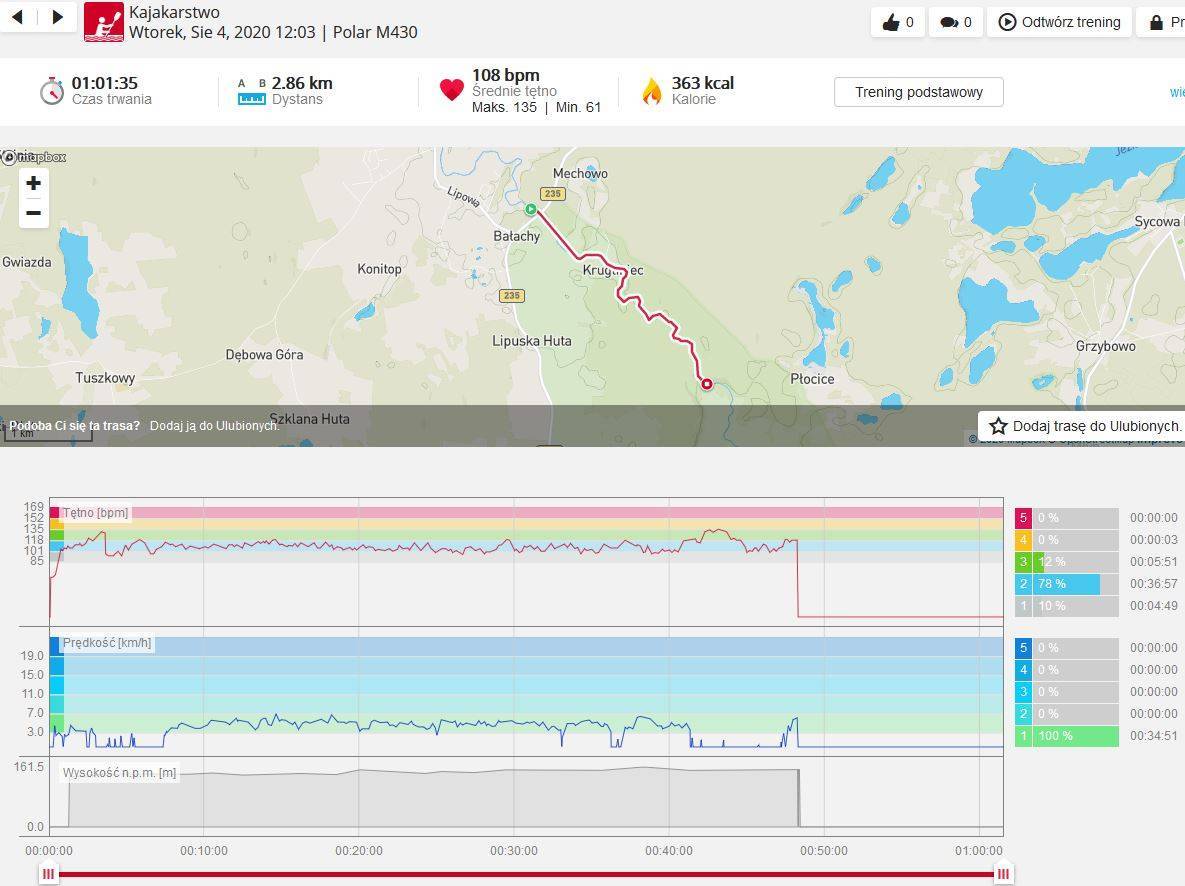Image resolution: width=1185 pixels, height=886 pixels.
Task: Select heart rate zone 2 bar
Action: pos(1068,584)
